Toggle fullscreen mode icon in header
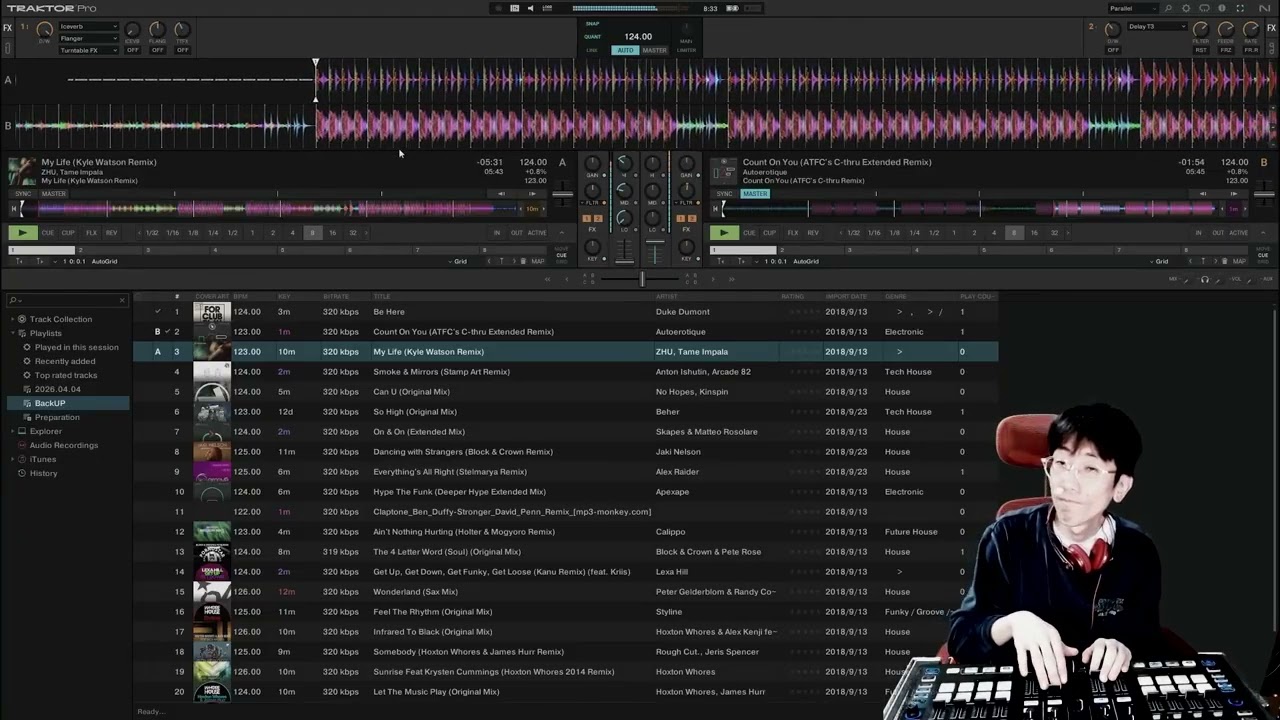 (x=1240, y=8)
